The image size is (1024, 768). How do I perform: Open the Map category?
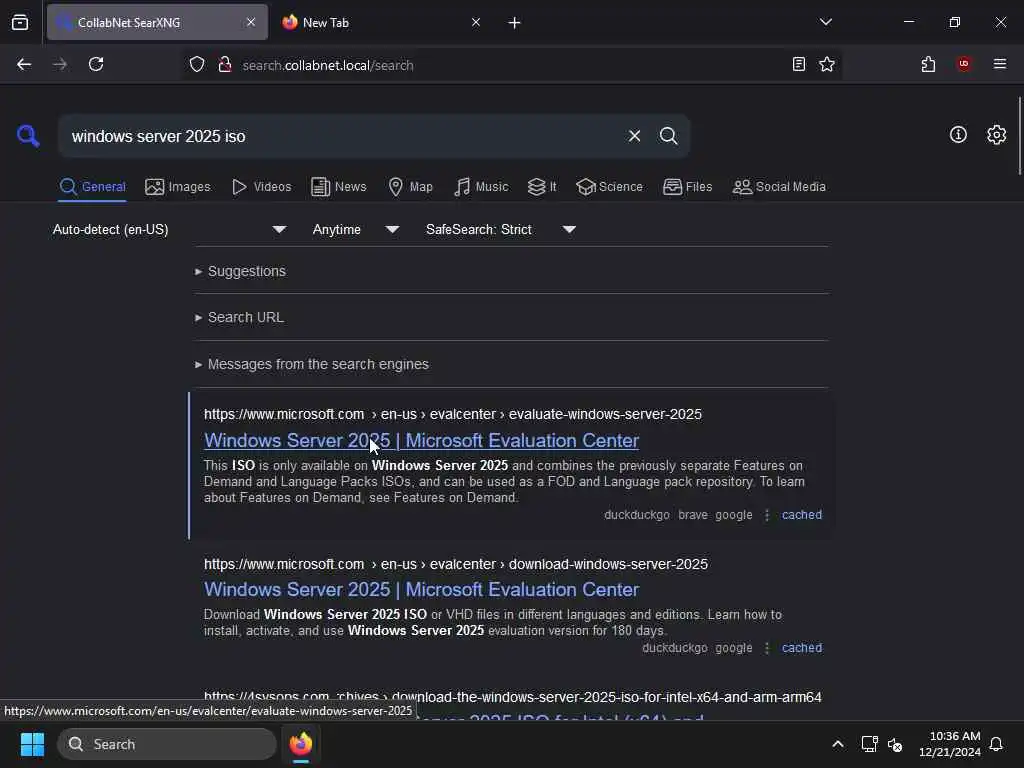410,187
